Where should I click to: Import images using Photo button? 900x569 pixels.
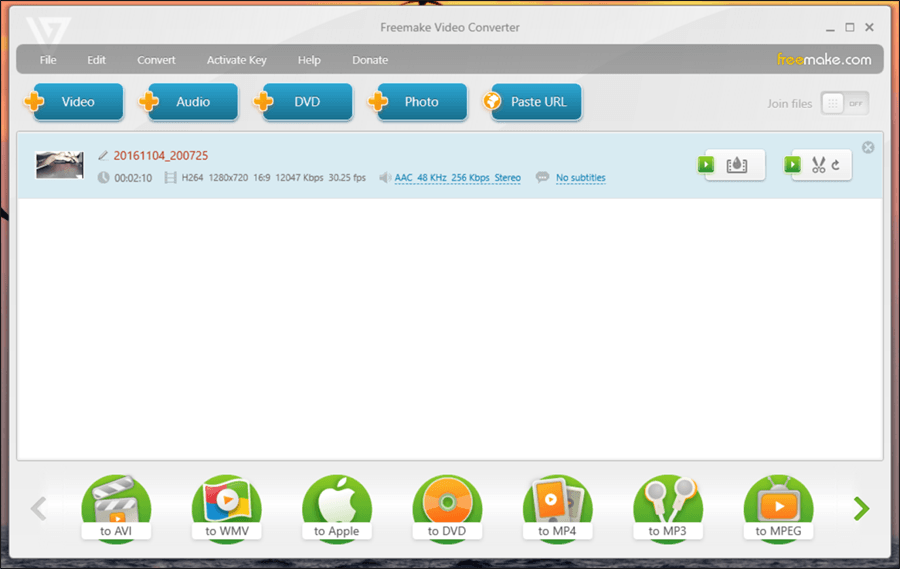pyautogui.click(x=422, y=102)
